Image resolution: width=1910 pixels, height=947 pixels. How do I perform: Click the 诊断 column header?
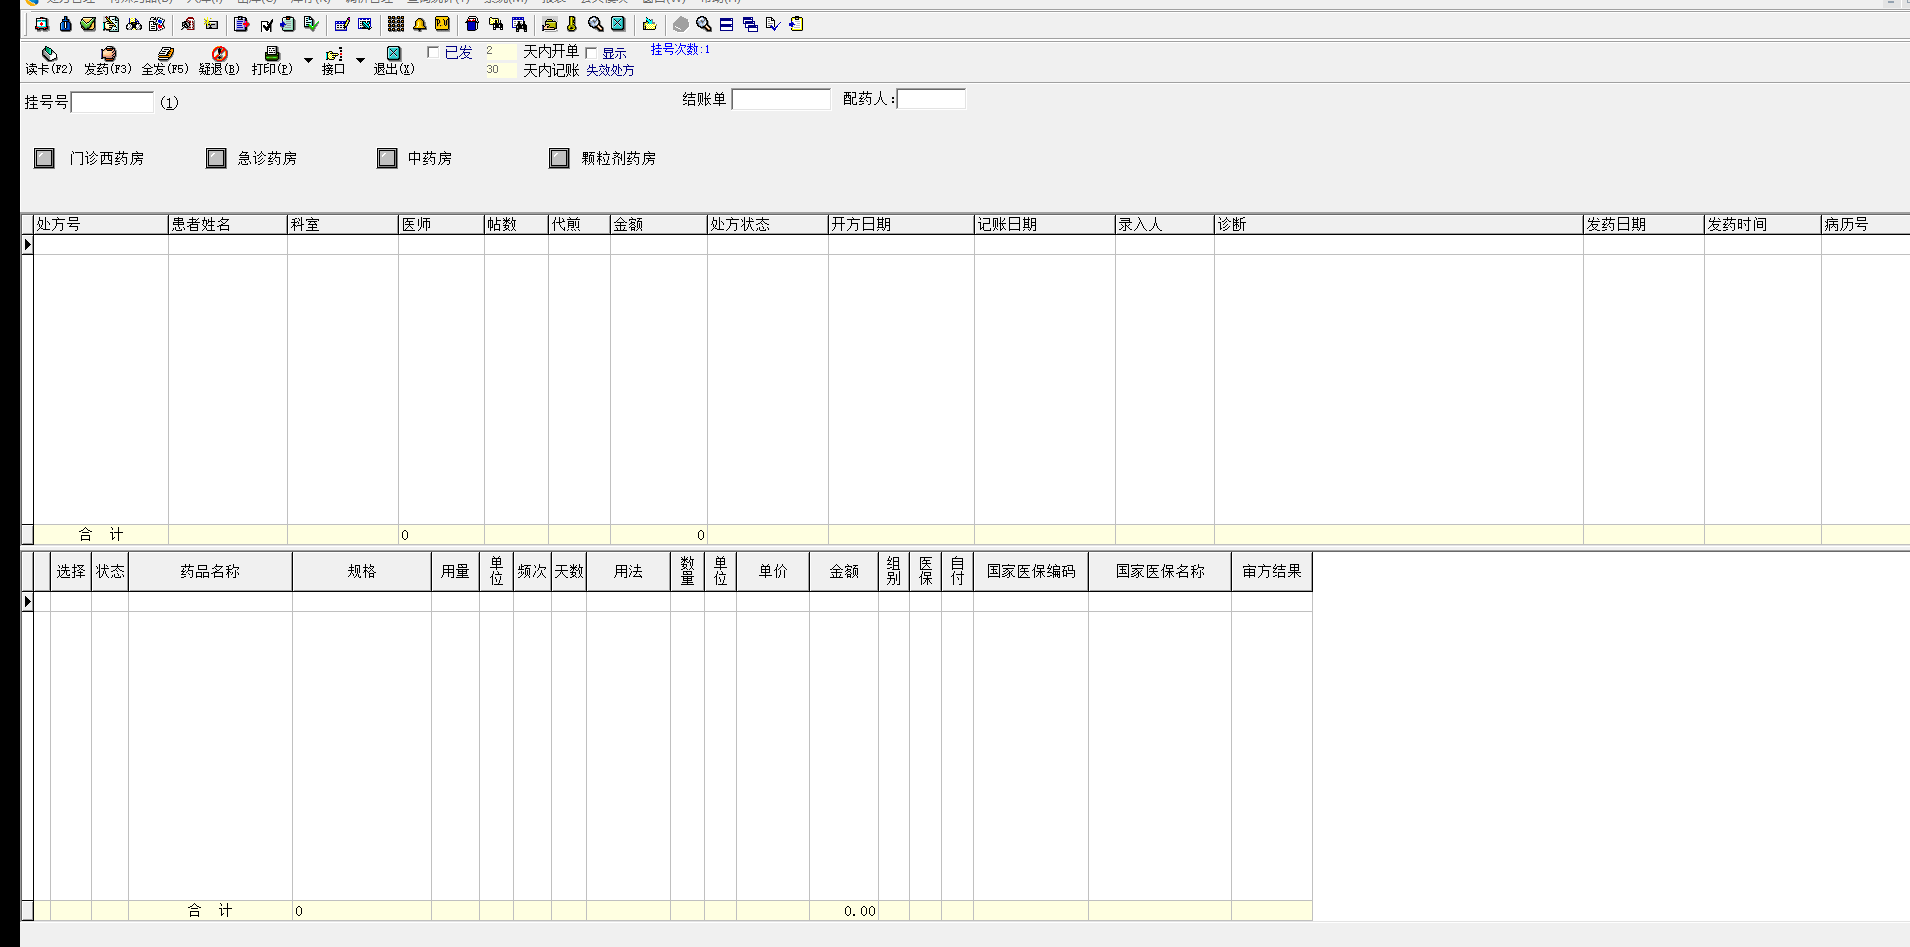tap(1399, 224)
